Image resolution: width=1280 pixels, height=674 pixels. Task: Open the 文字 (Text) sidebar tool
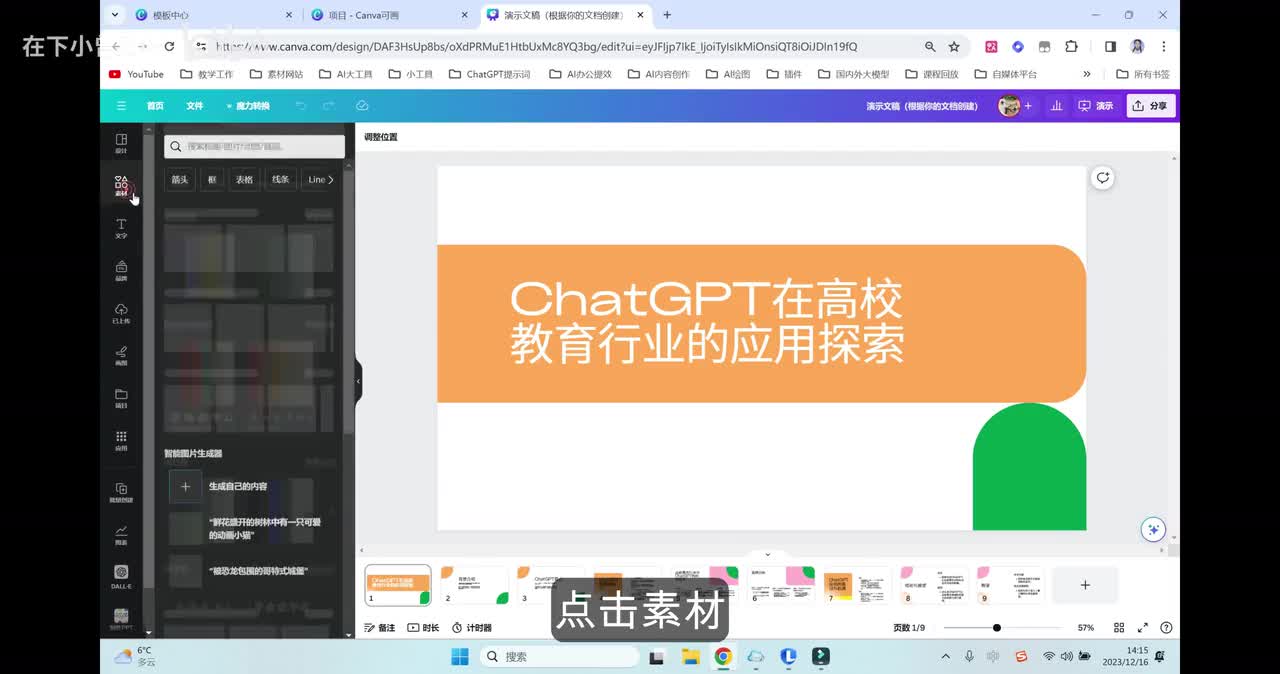[x=121, y=228]
